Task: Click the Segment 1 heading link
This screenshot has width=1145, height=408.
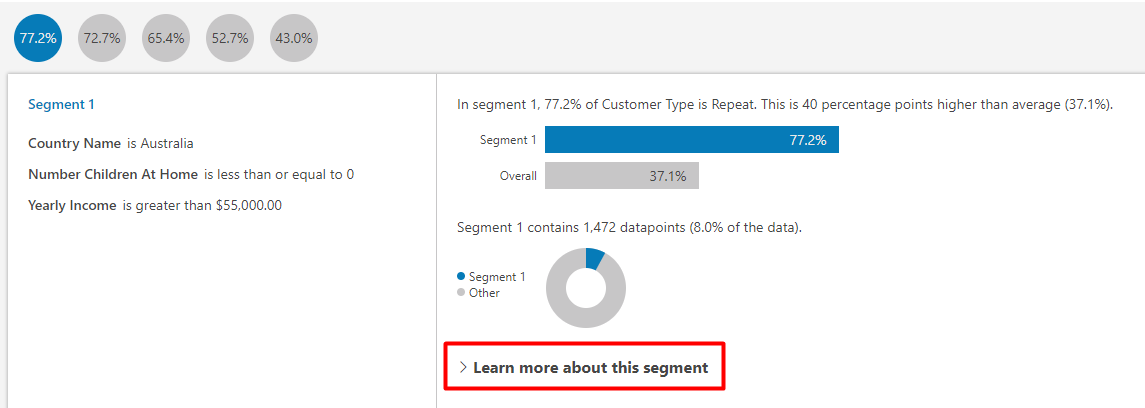Action: (x=61, y=104)
